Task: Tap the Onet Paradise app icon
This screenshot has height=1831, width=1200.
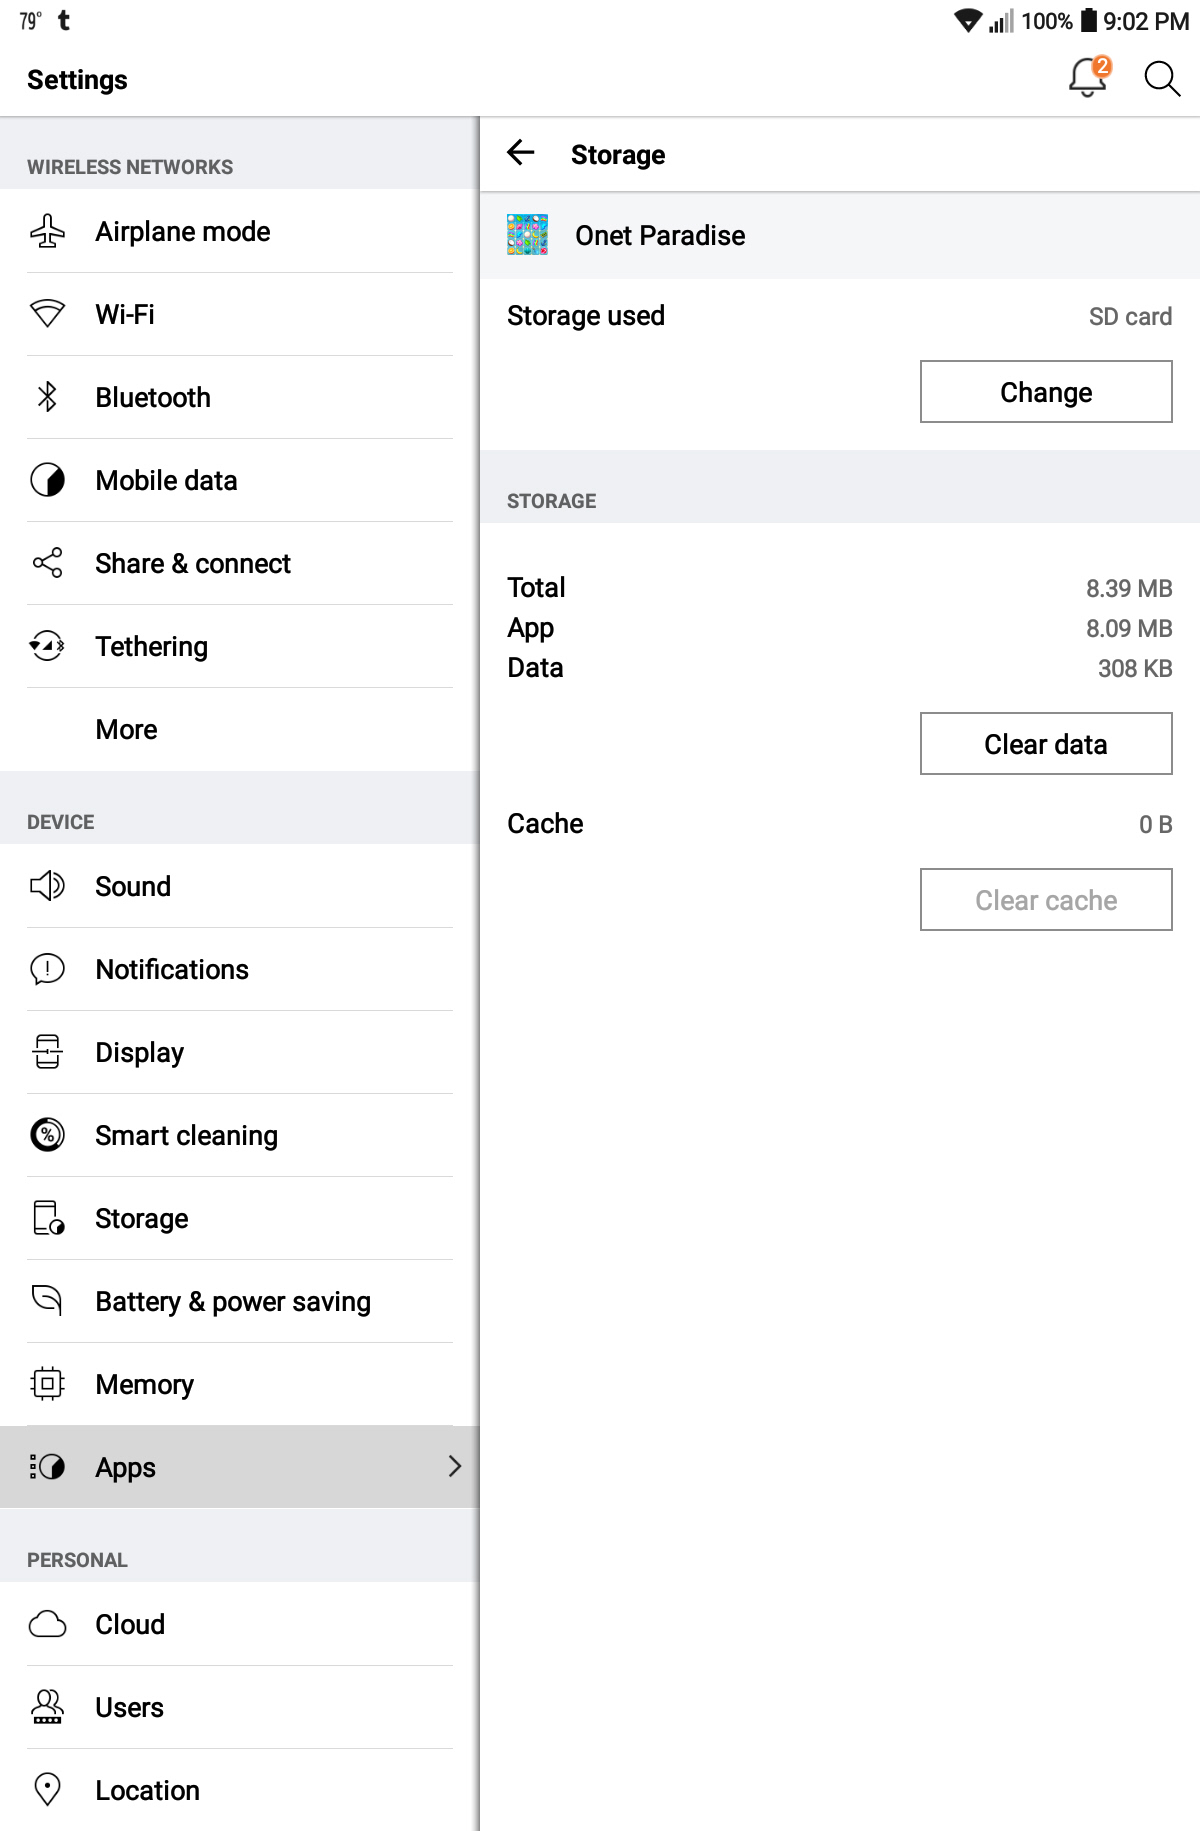Action: [527, 235]
